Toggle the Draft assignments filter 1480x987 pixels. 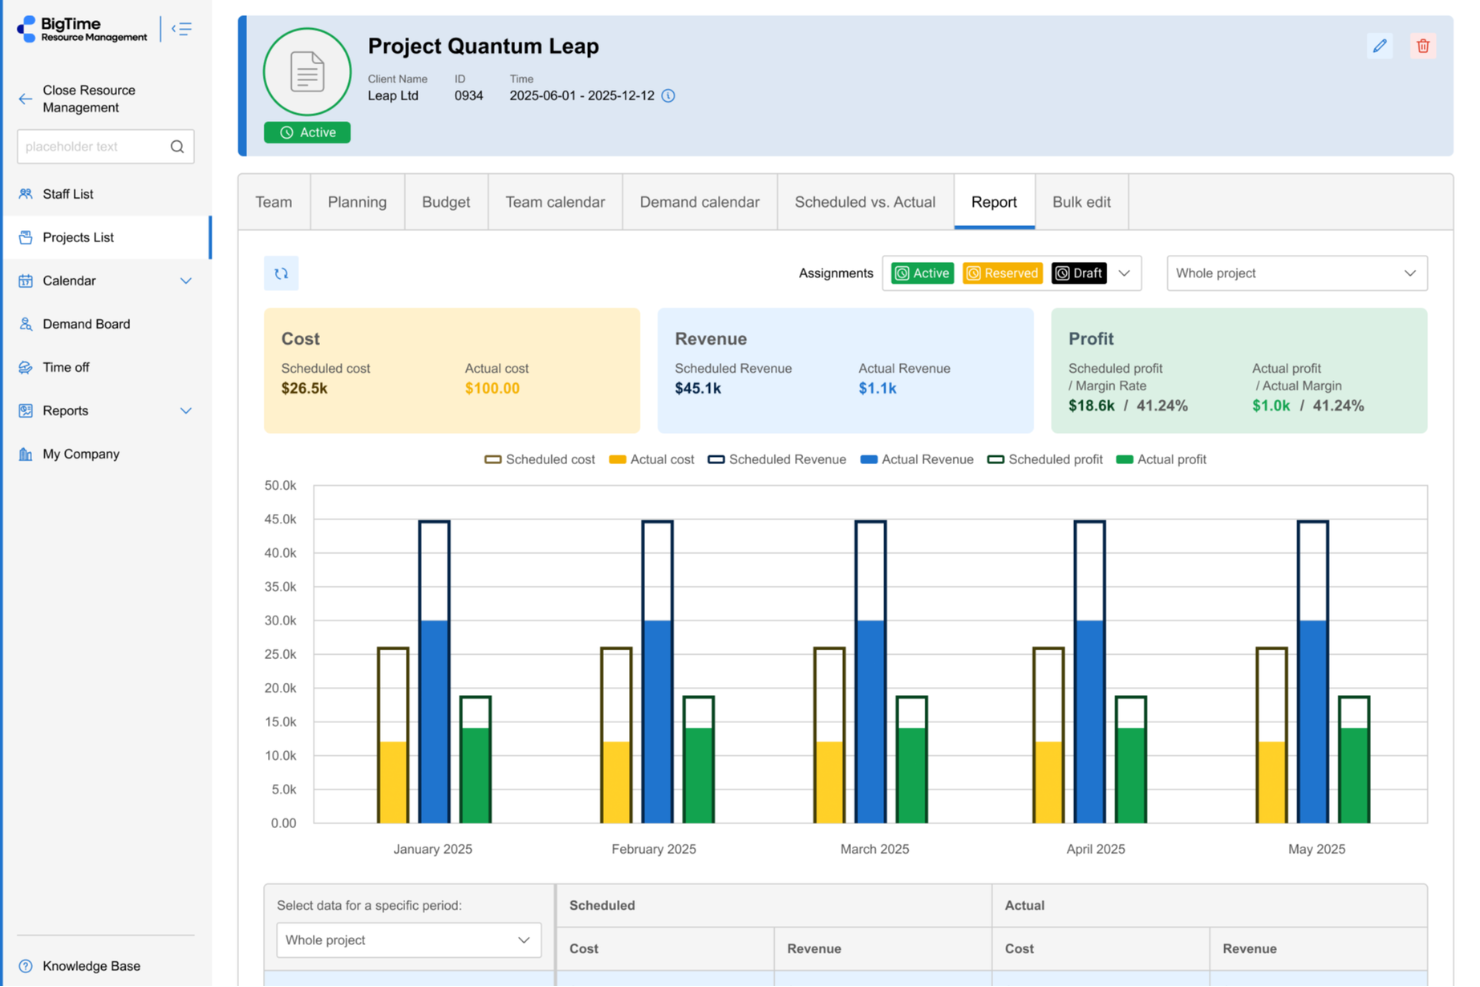1078,272
